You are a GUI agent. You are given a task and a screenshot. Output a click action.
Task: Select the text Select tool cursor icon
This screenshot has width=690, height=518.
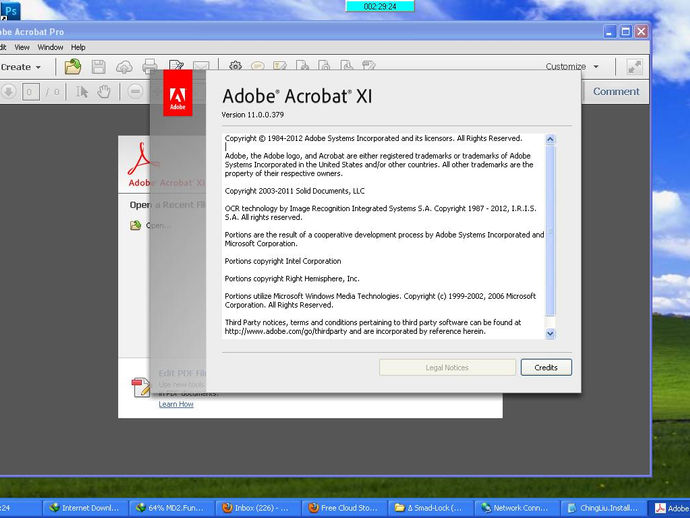[82, 92]
